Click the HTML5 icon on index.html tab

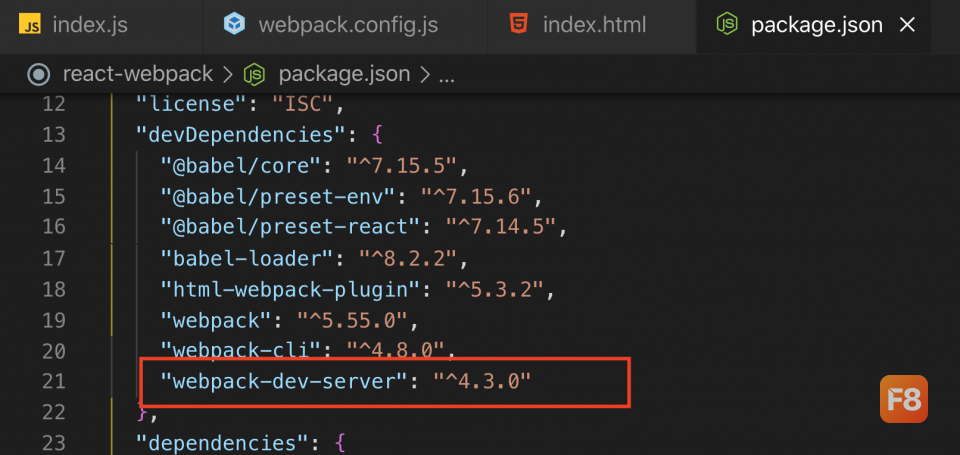pyautogui.click(x=518, y=24)
